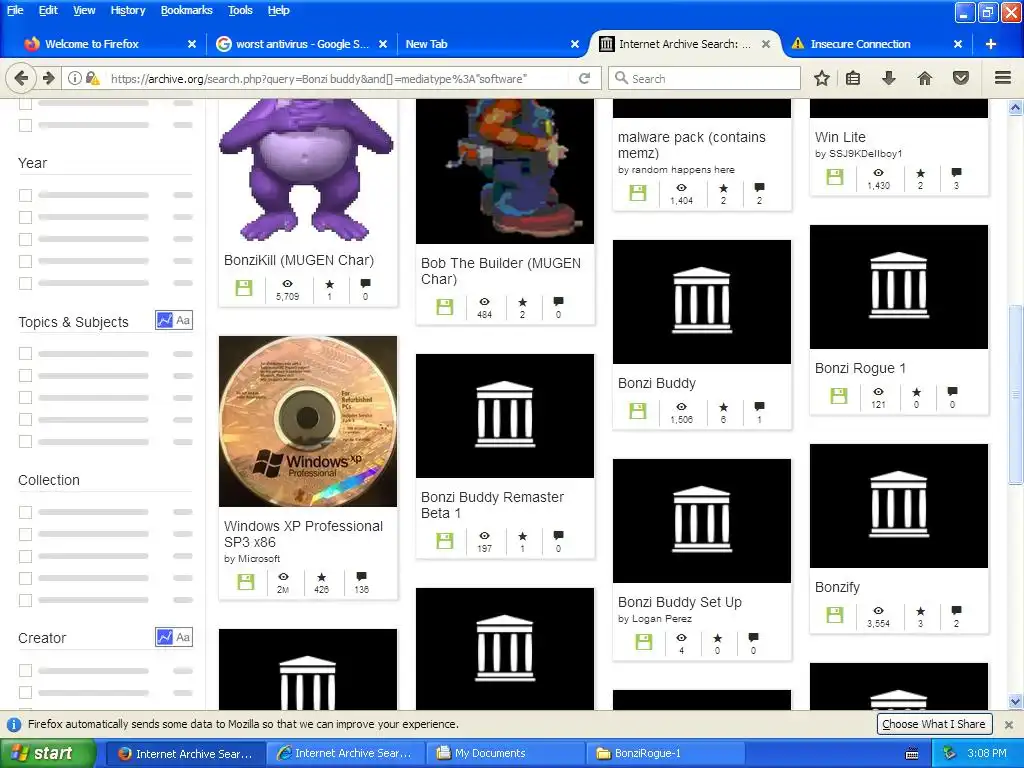Image resolution: width=1024 pixels, height=768 pixels.
Task: Click the BonziKill purple gorilla thumbnail
Action: click(x=308, y=170)
